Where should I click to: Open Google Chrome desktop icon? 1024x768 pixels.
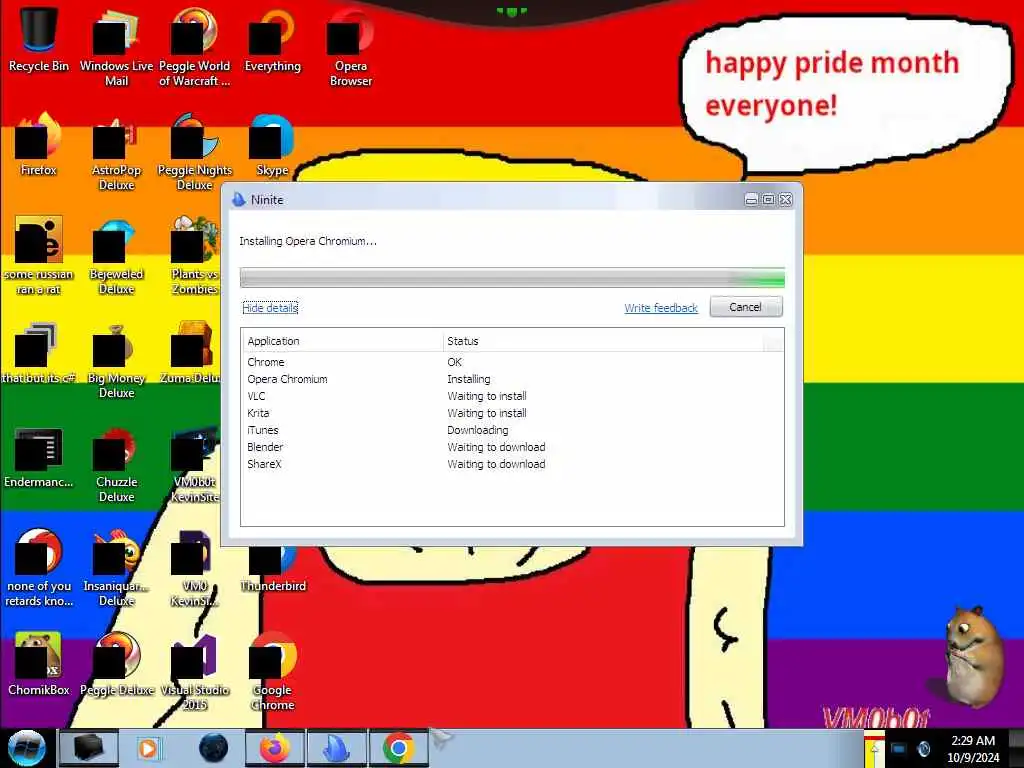(x=273, y=671)
